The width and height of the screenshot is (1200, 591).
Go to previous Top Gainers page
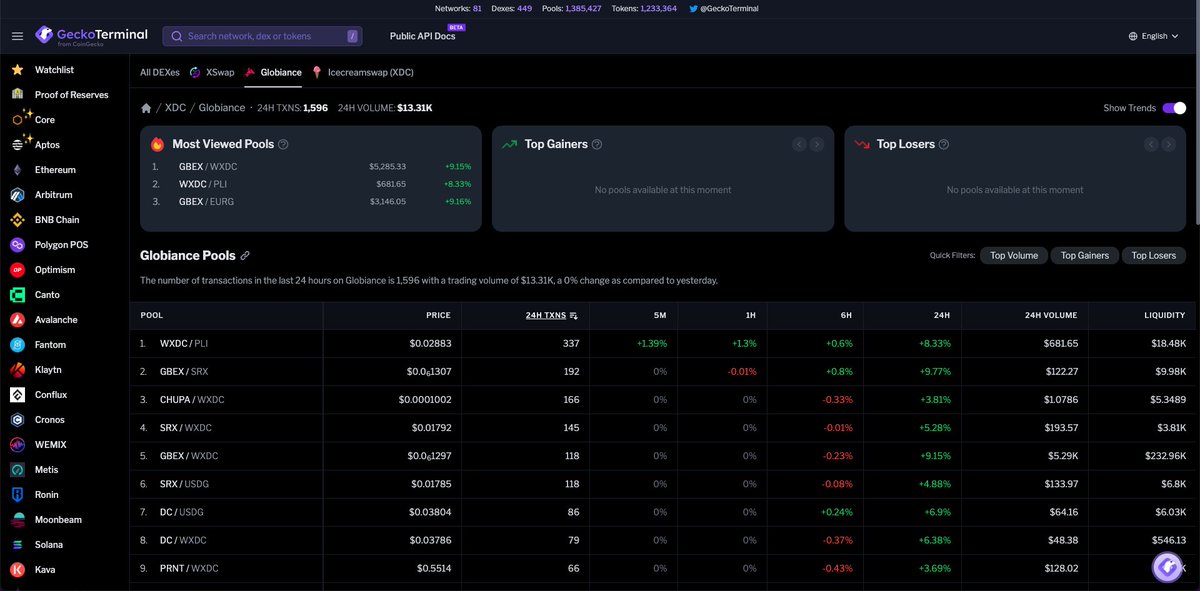[799, 144]
